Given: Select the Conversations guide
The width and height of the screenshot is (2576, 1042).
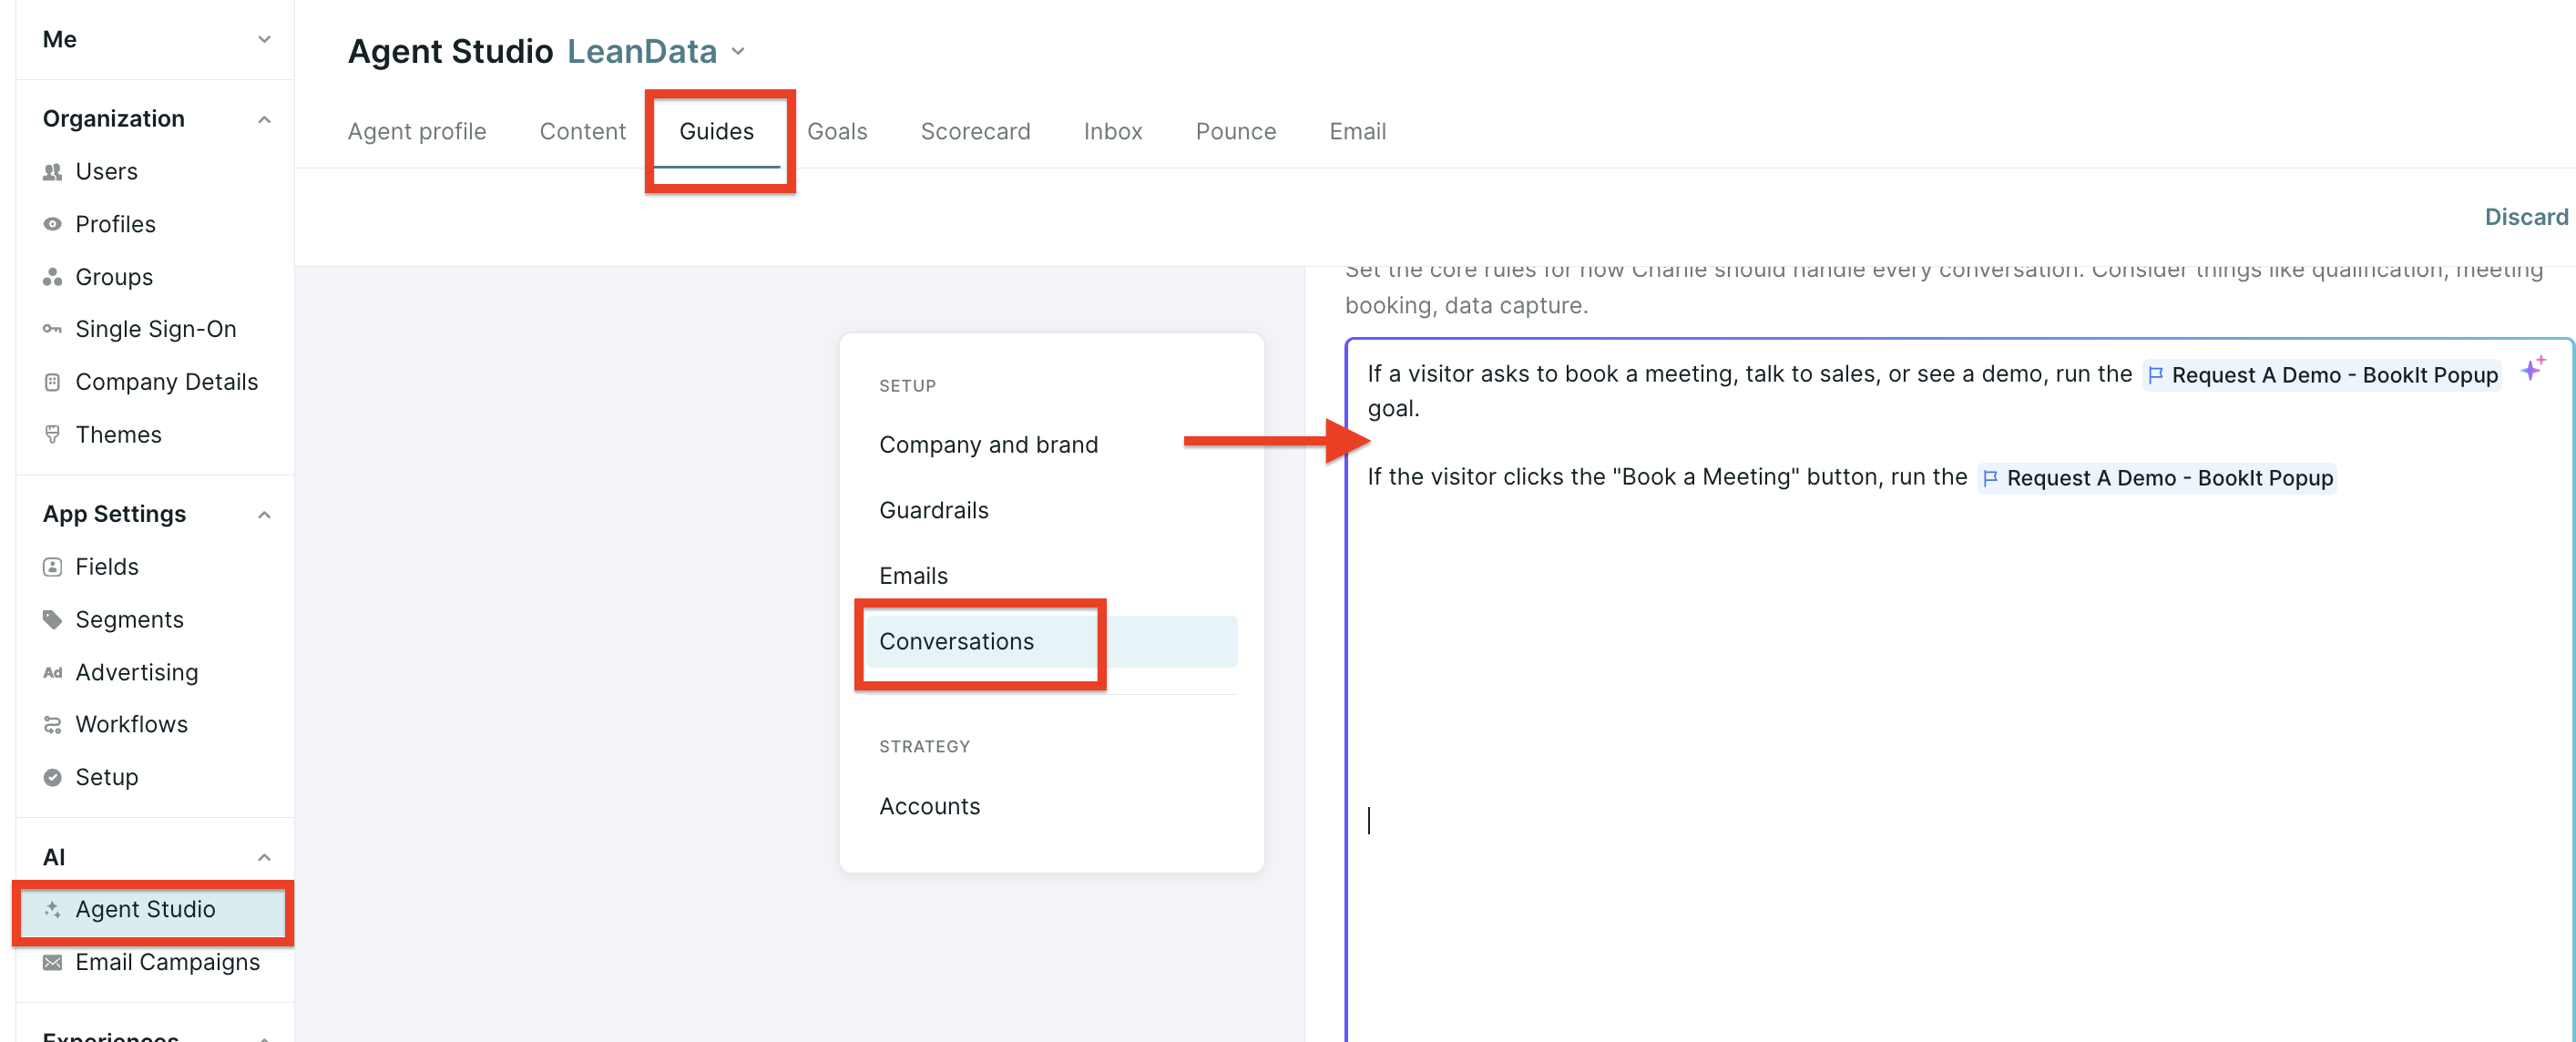Looking at the screenshot, I should point(1050,641).
